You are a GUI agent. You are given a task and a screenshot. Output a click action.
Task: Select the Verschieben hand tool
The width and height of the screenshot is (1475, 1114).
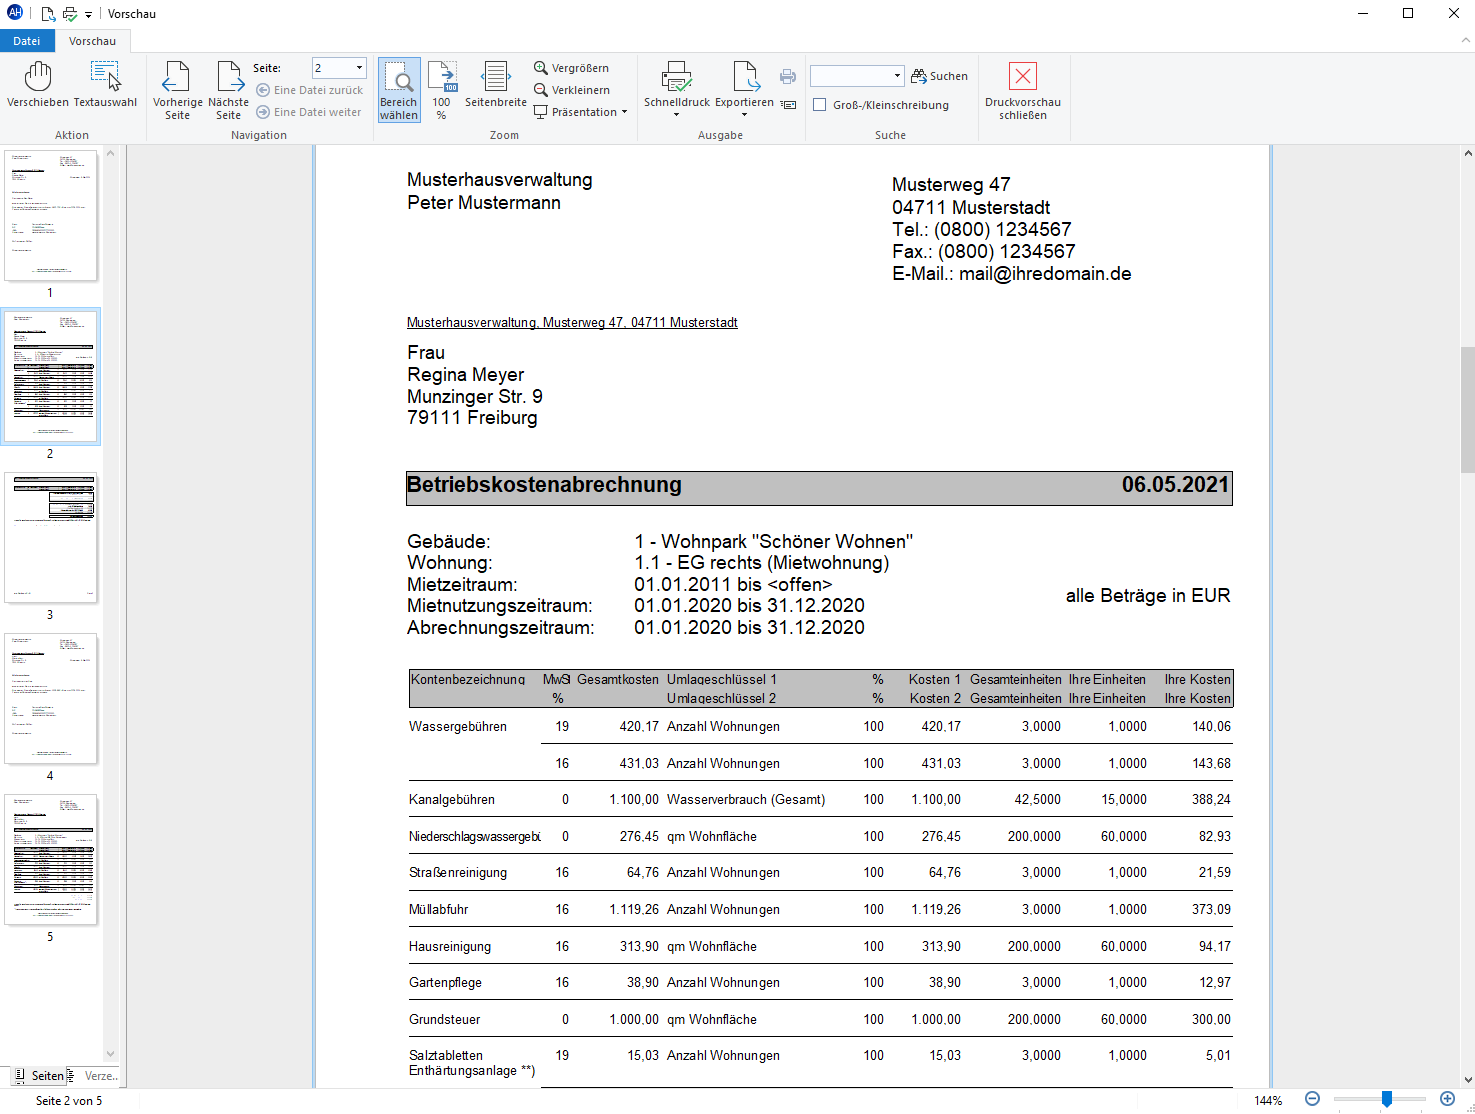tap(38, 85)
